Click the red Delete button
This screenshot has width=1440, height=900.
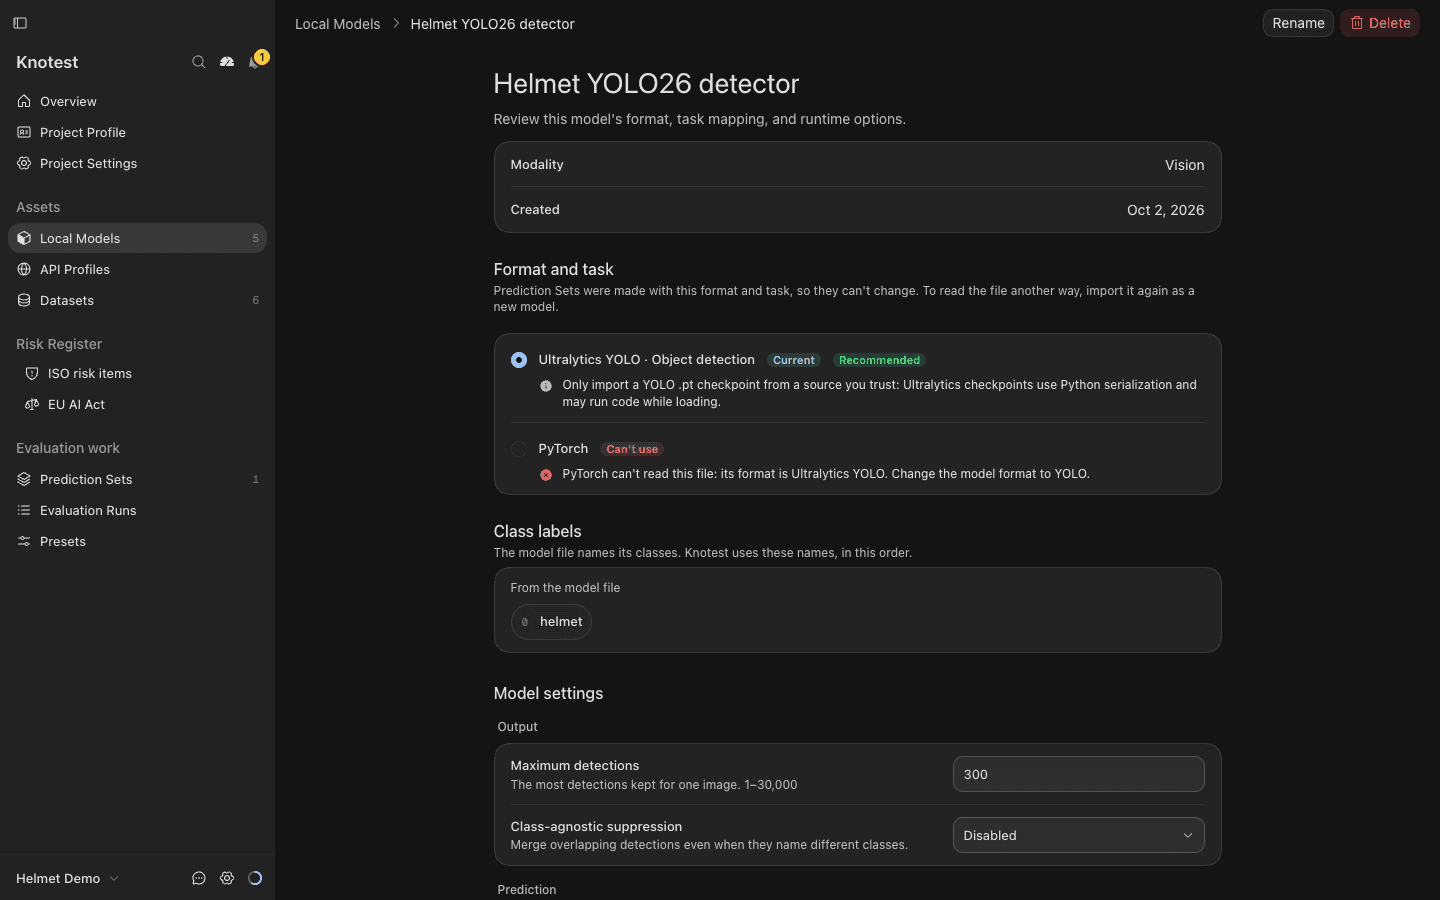click(1380, 23)
